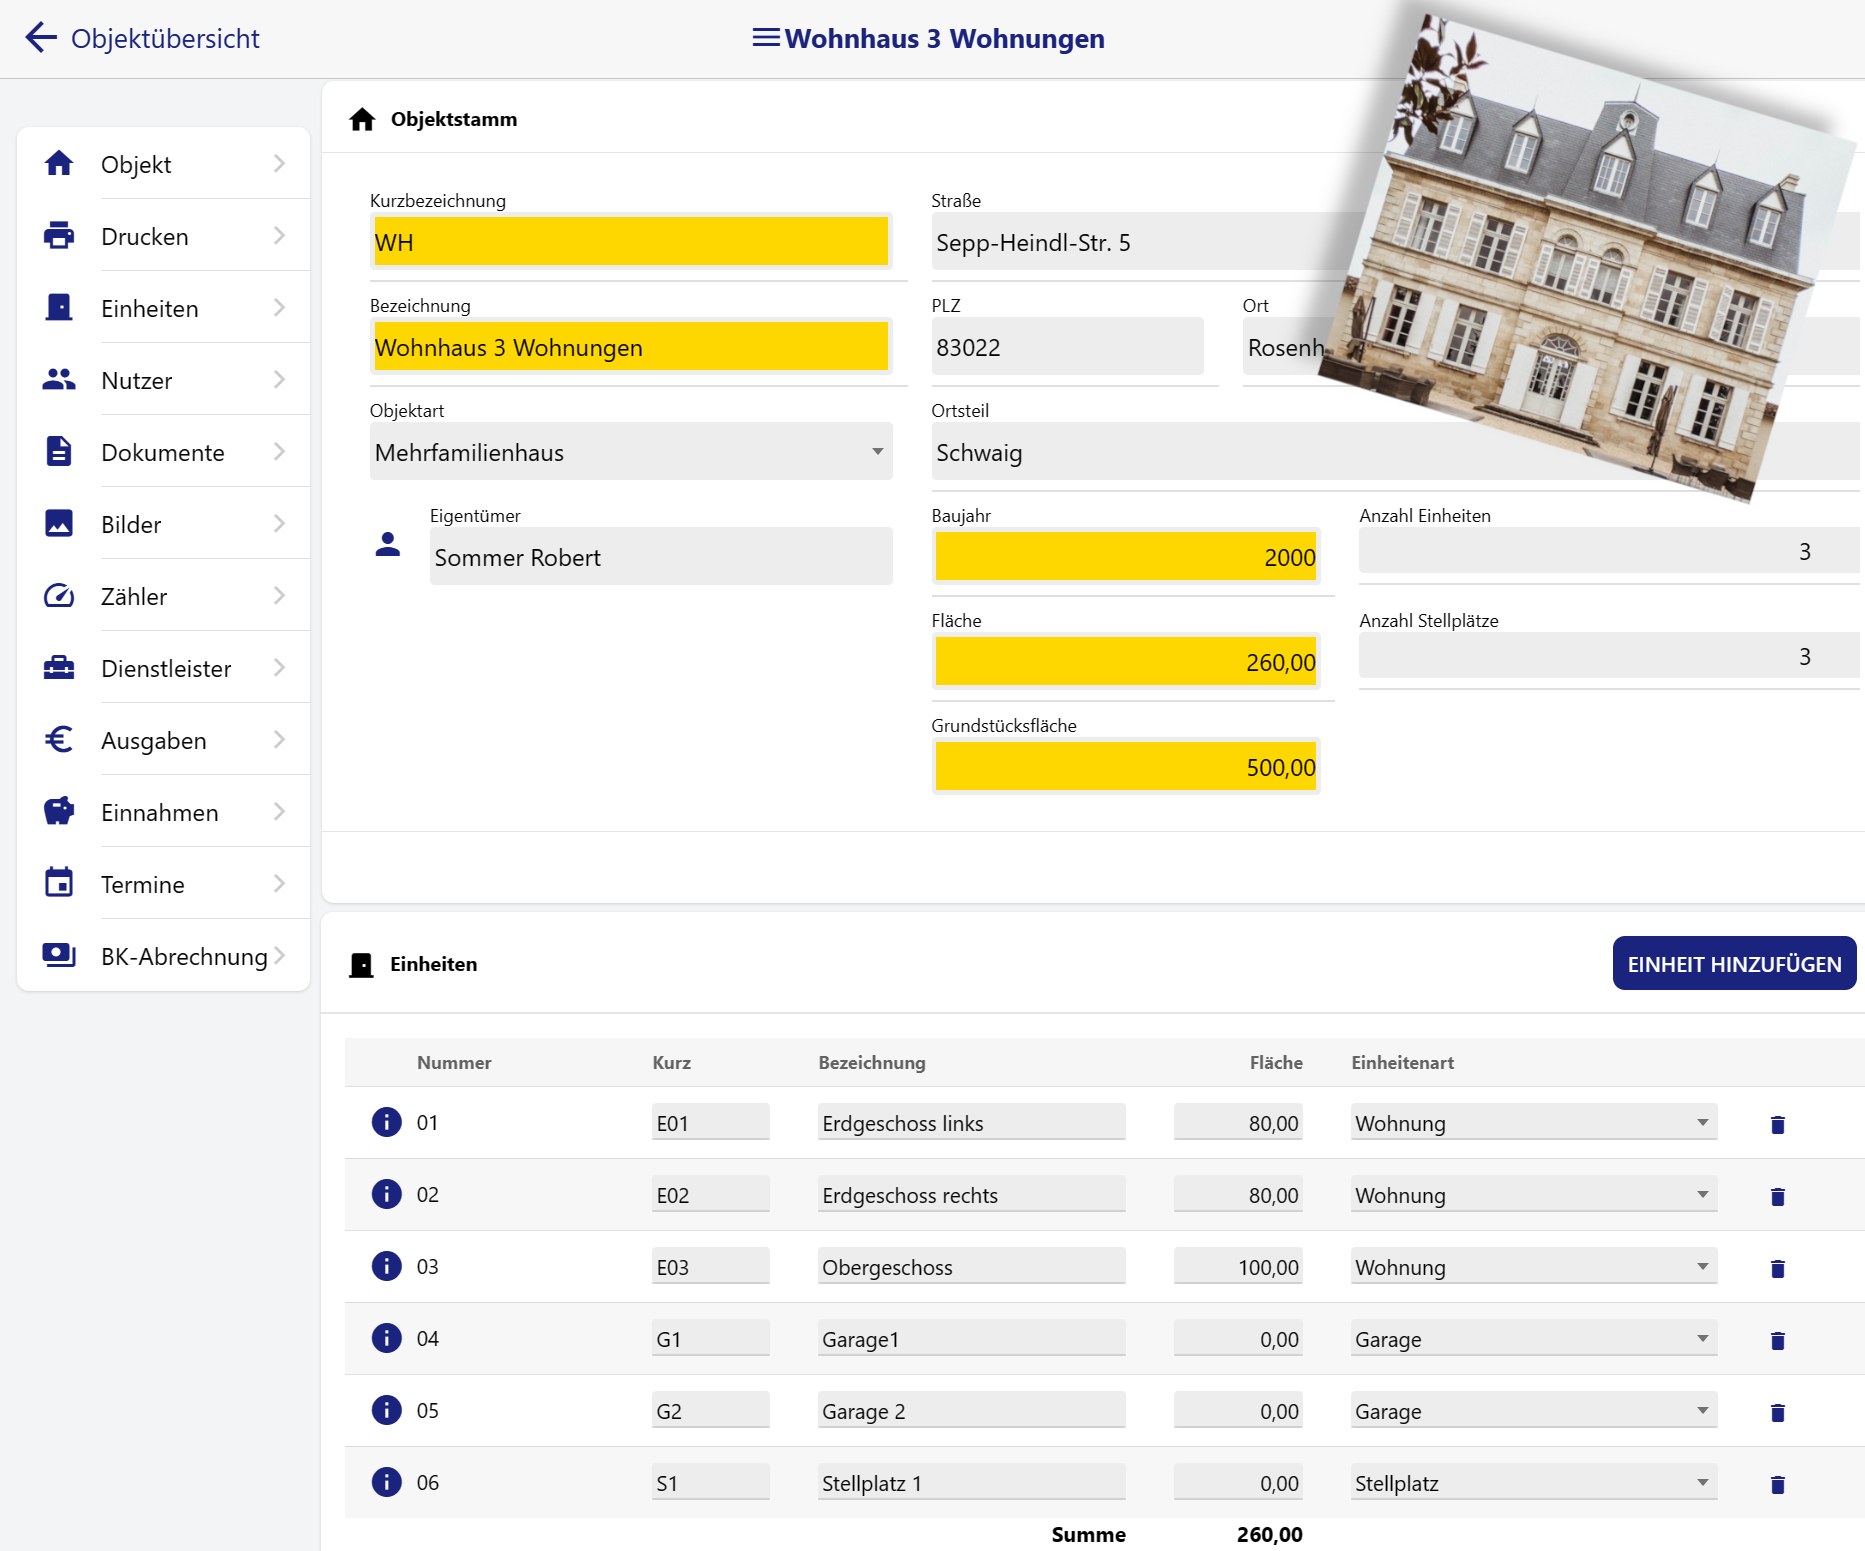1865x1551 pixels.
Task: Open Einheitenart dropdown for Erdgeschoss rechts
Action: (1534, 1194)
